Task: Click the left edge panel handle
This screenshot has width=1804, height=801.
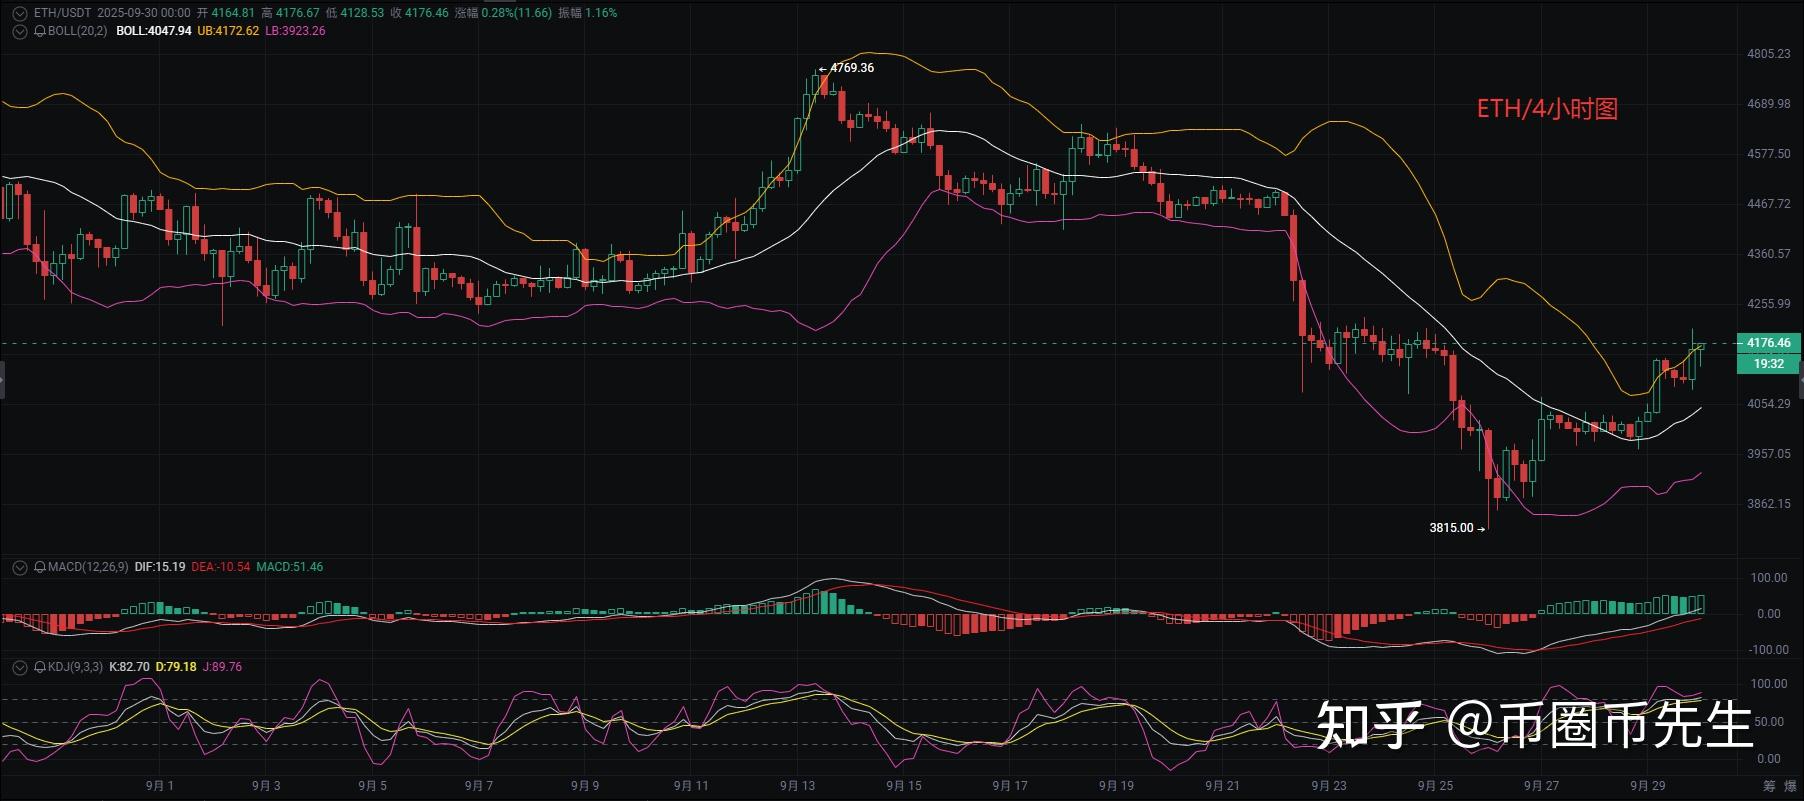Action: pos(3,380)
